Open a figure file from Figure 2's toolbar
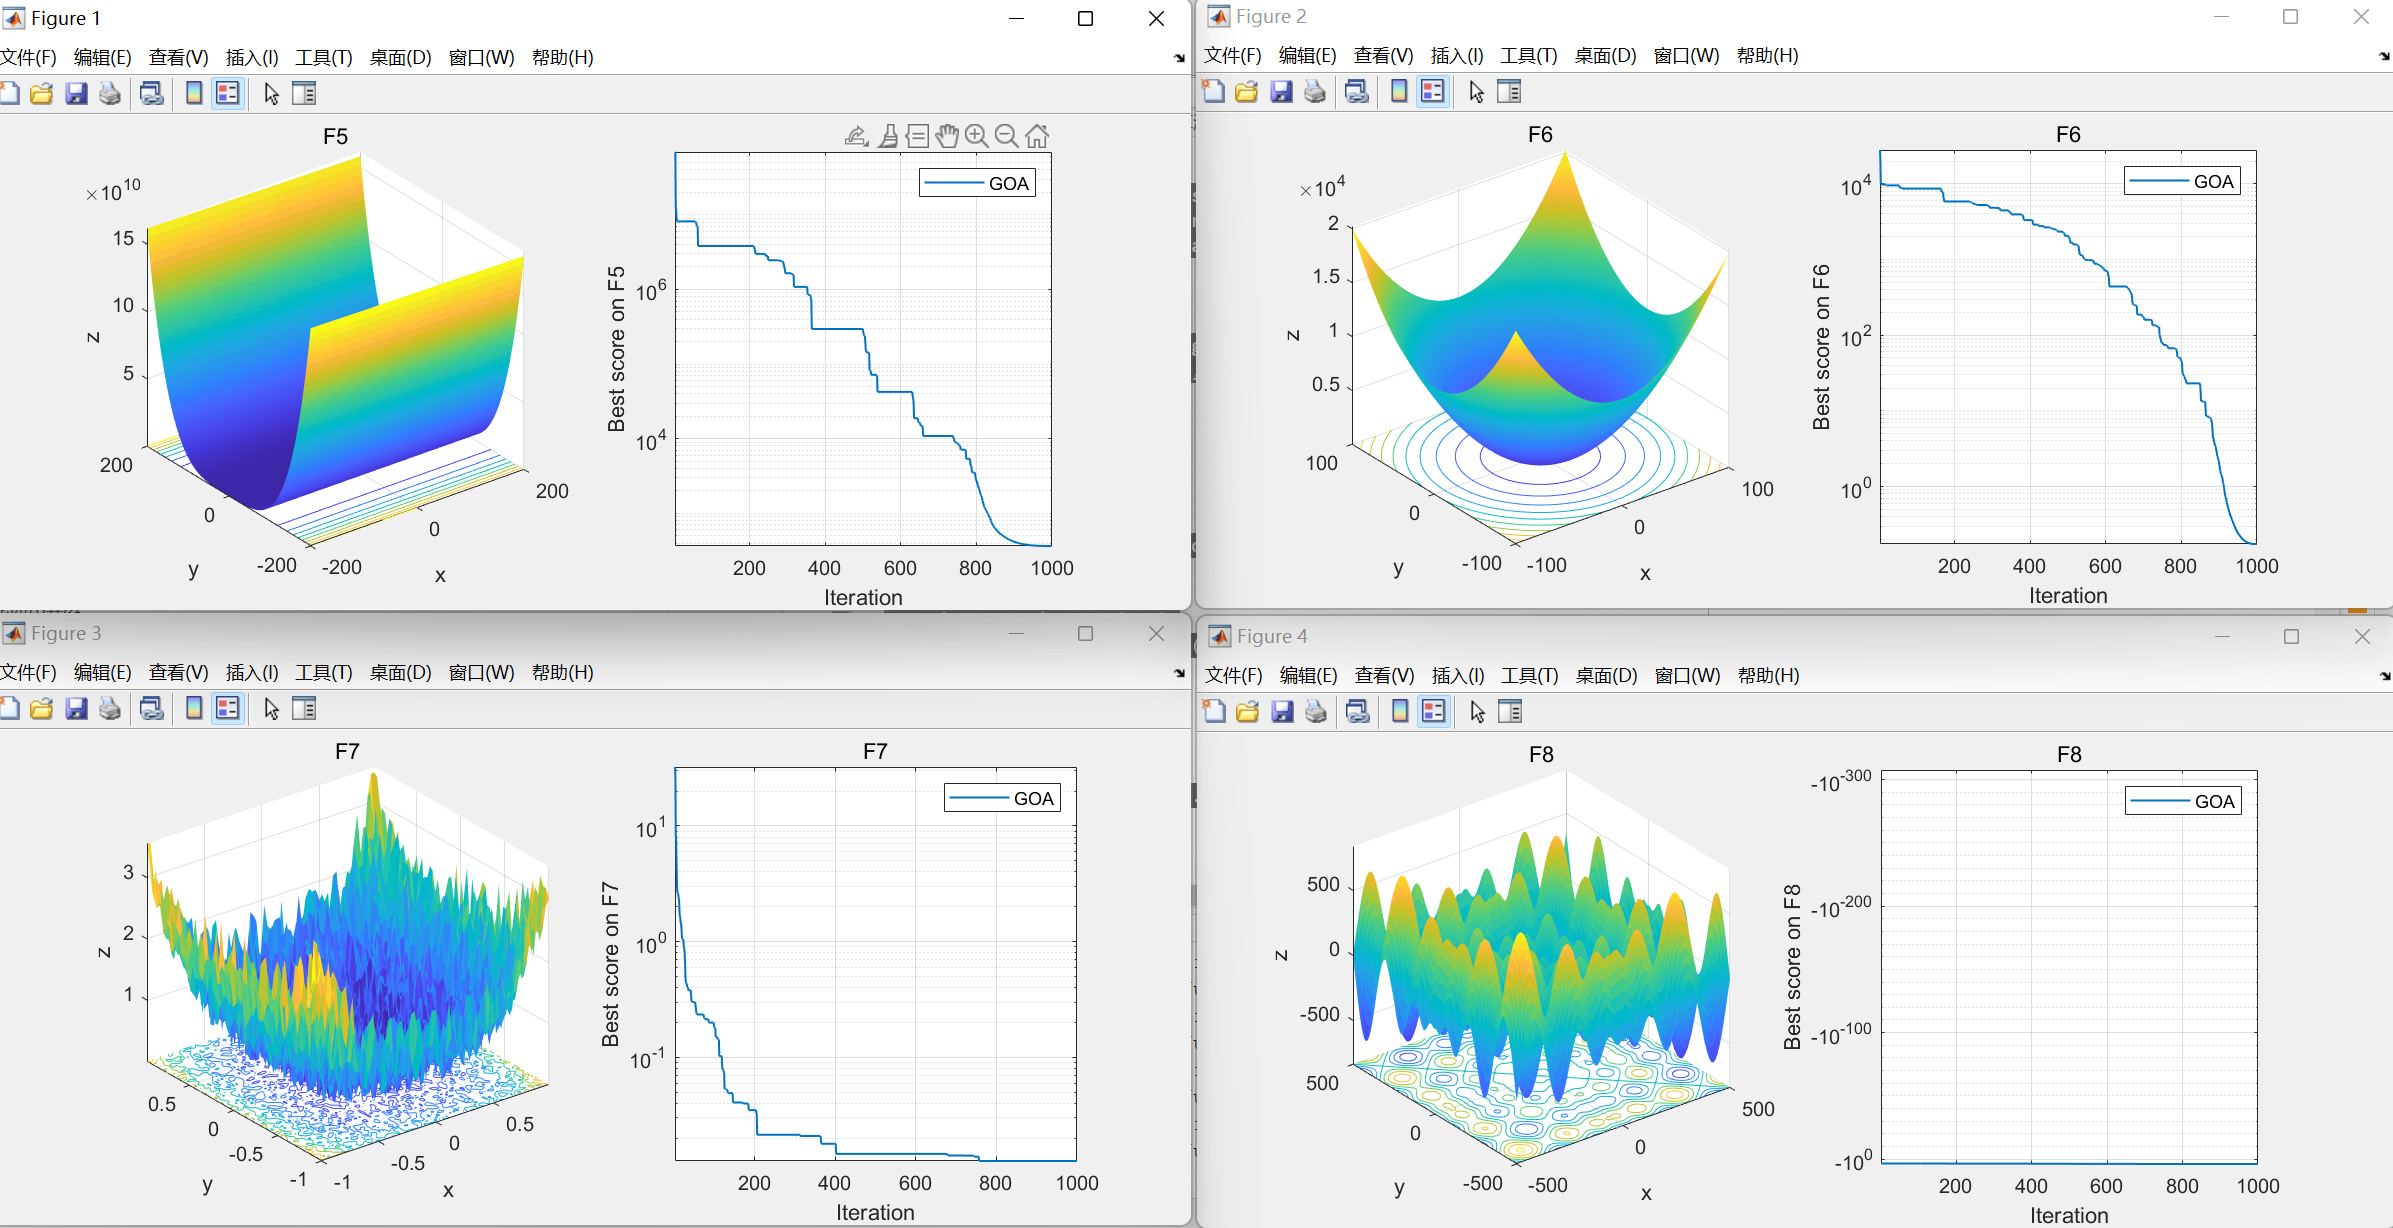Viewport: 2393px width, 1228px height. coord(1246,91)
